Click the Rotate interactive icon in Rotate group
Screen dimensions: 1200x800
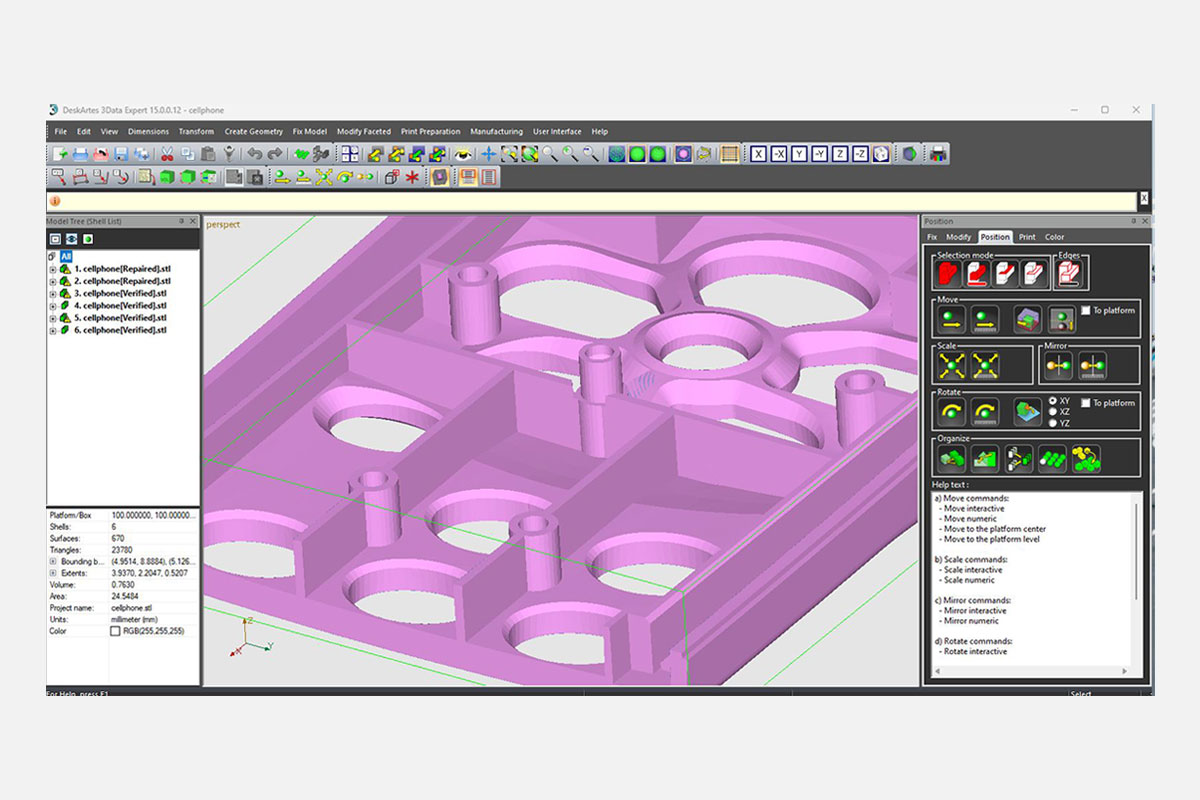[x=951, y=411]
